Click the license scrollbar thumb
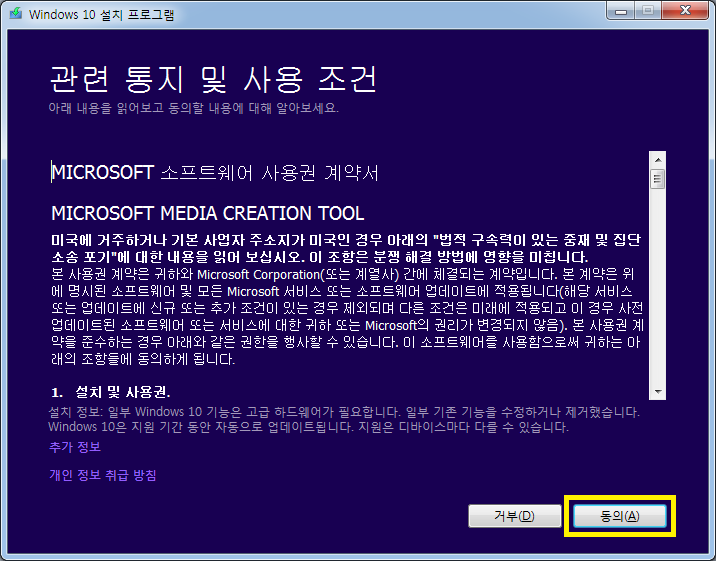 click(x=658, y=179)
